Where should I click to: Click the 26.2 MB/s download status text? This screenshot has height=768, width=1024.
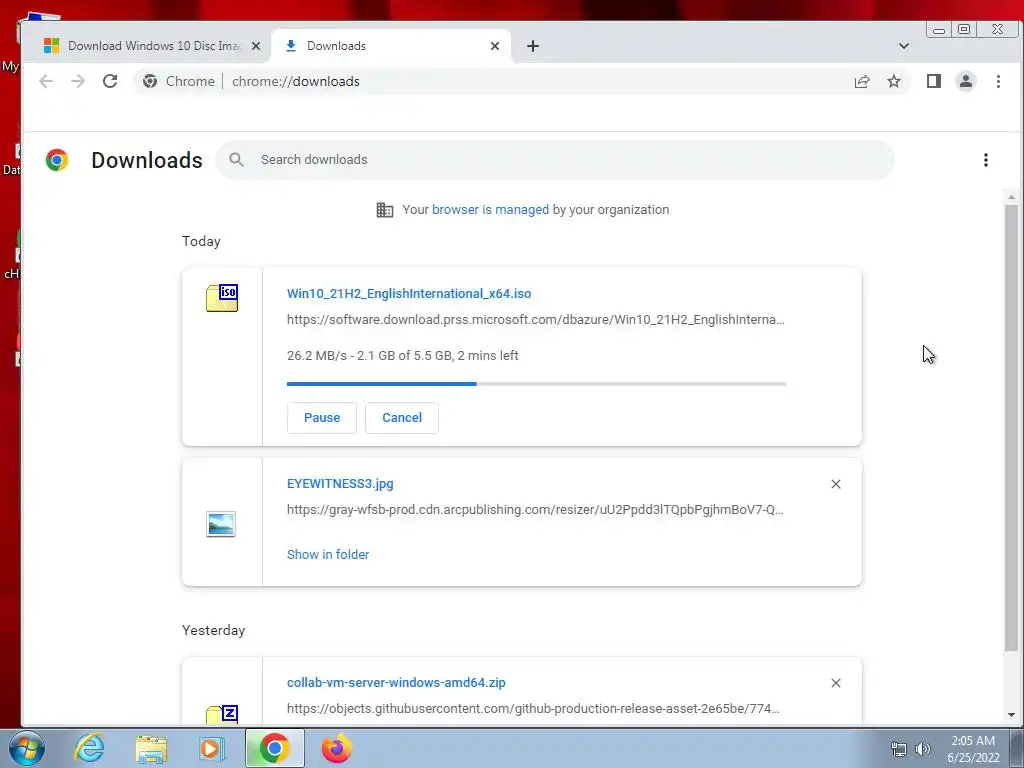tap(402, 356)
